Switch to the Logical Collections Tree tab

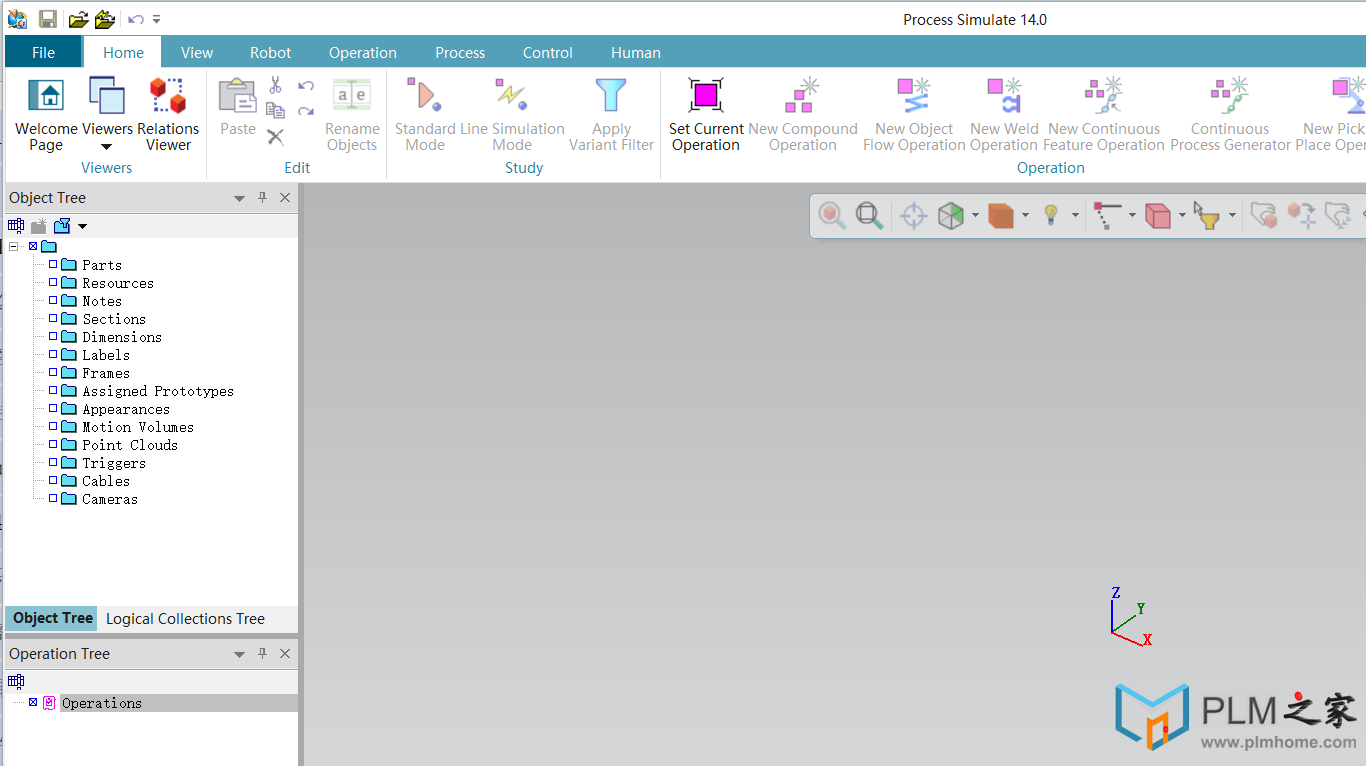tap(185, 619)
